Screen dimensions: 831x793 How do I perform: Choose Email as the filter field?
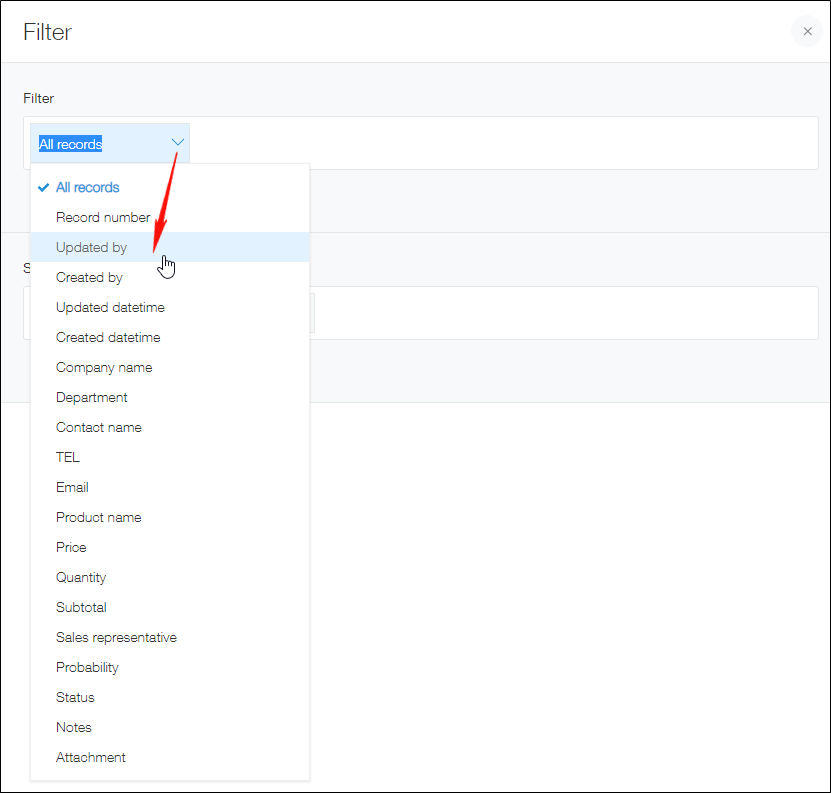(x=72, y=487)
